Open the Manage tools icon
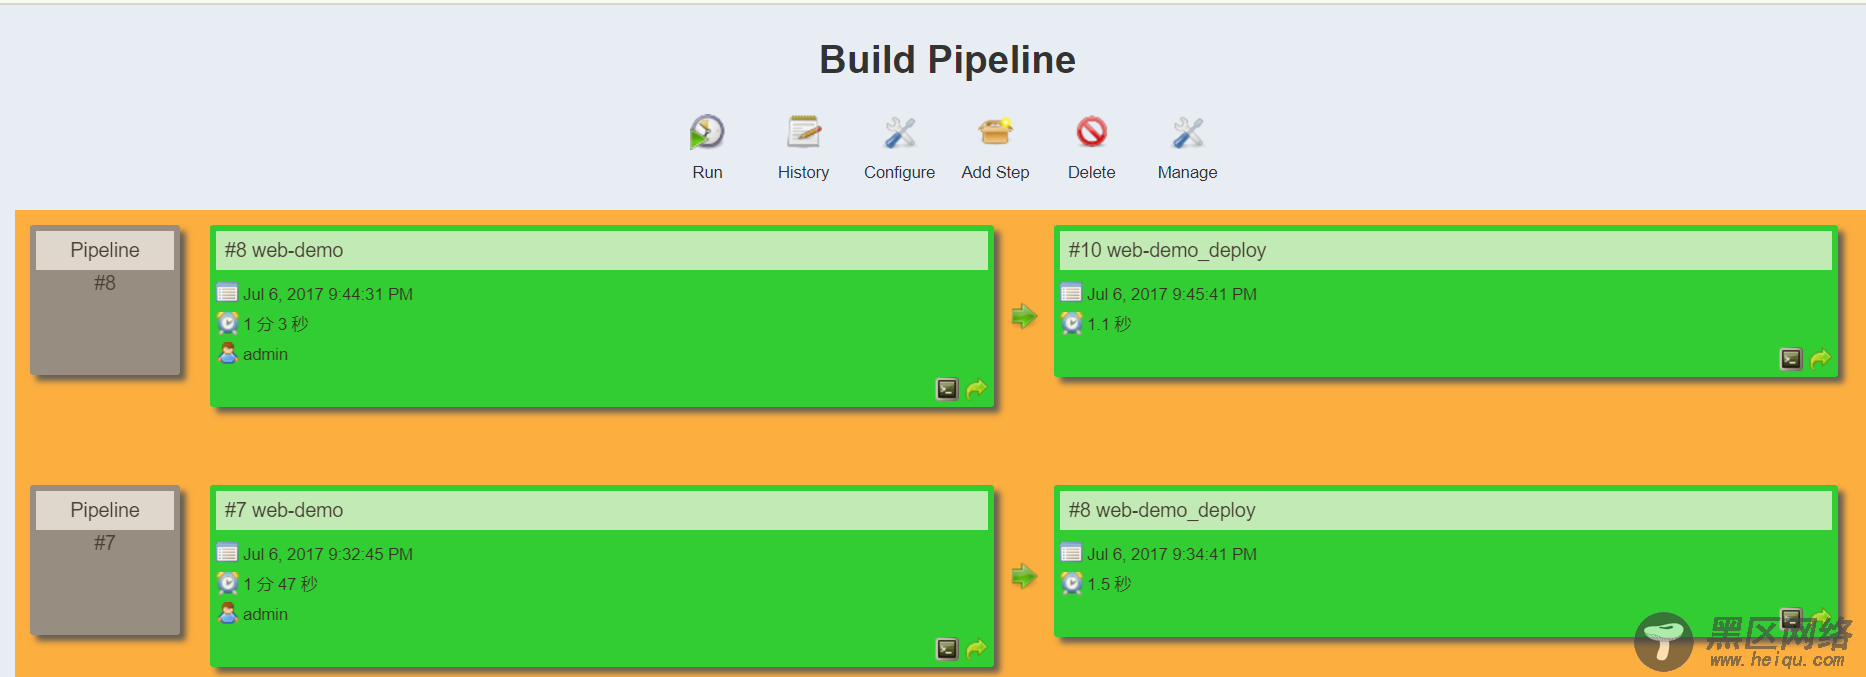Screen dimensions: 1866x677 [x=1187, y=132]
